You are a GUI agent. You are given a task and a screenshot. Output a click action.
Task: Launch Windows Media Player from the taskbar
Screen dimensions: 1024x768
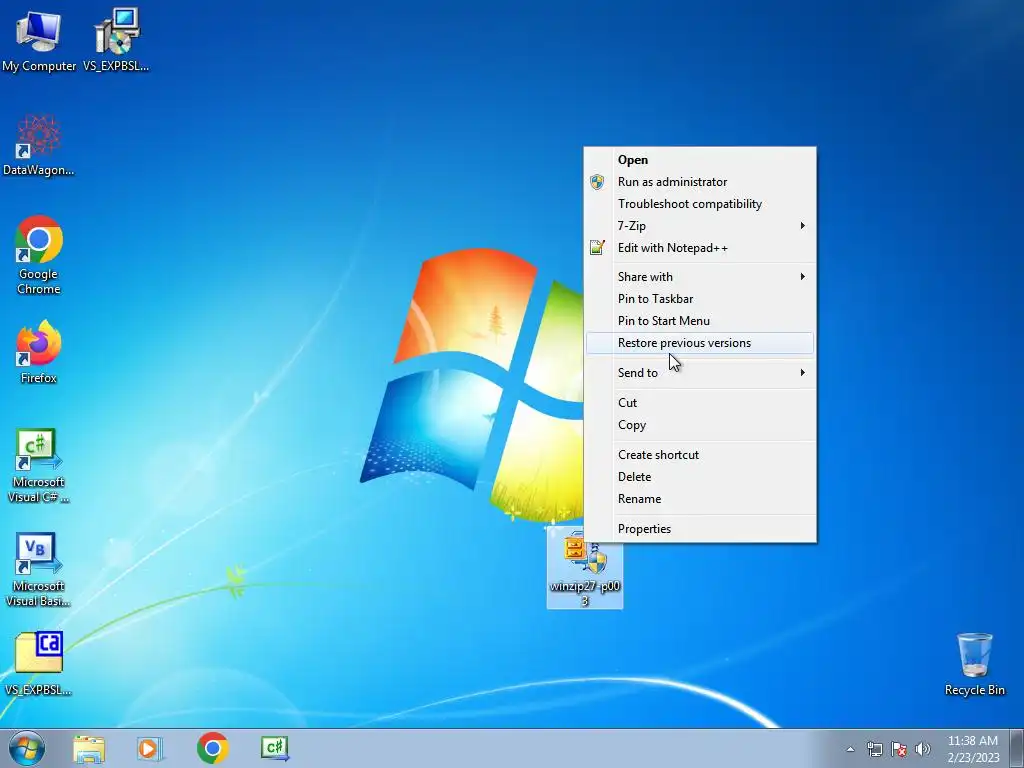(150, 748)
